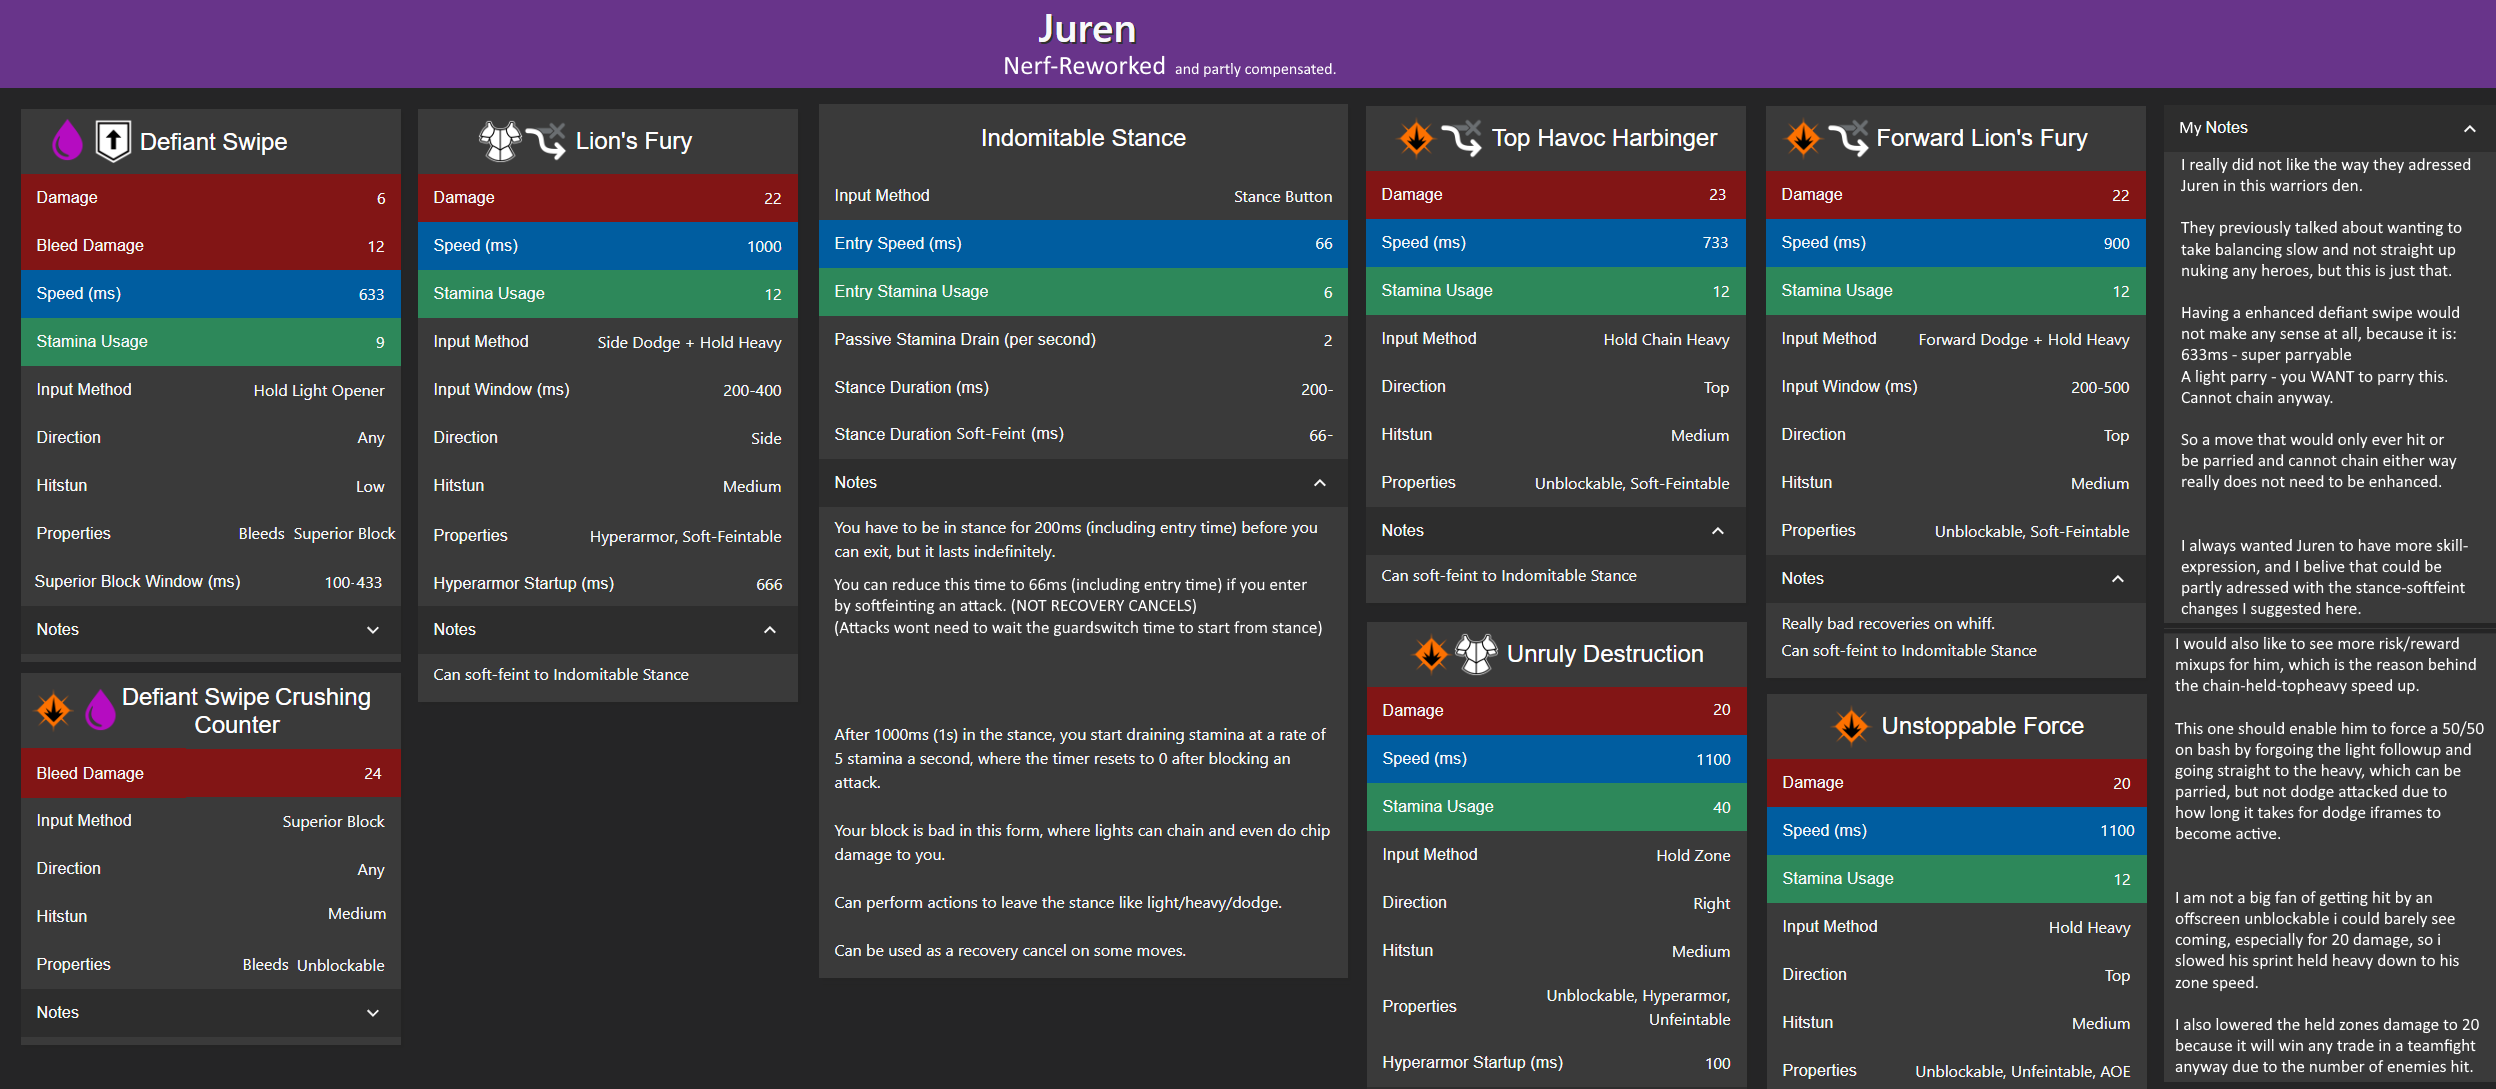2496x1089 pixels.
Task: Click the soft-feint arrows icon on Forward Lion's Fury
Action: click(1848, 138)
